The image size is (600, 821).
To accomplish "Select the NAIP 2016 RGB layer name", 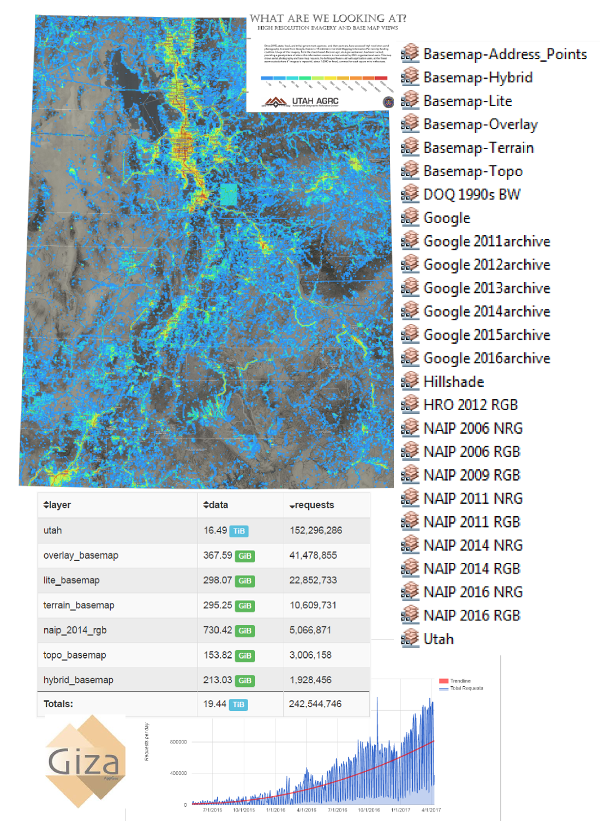I will click(x=472, y=615).
